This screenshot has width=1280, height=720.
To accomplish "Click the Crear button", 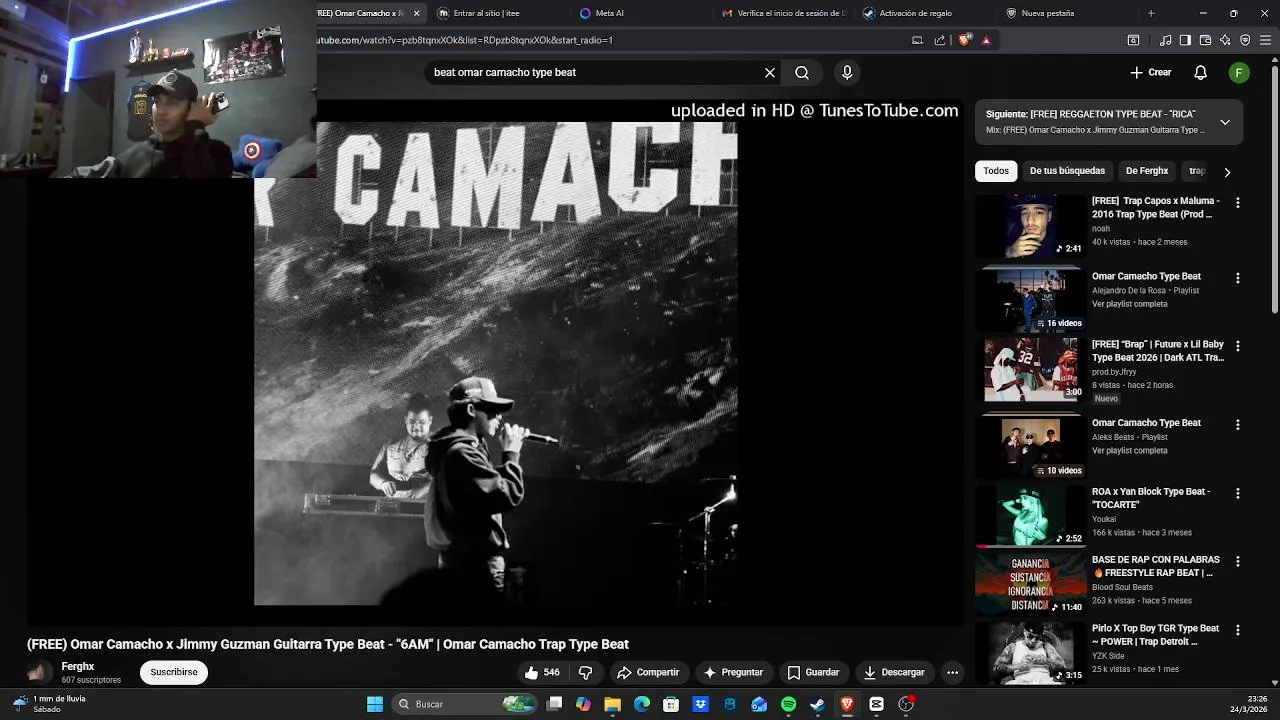I will (1150, 72).
